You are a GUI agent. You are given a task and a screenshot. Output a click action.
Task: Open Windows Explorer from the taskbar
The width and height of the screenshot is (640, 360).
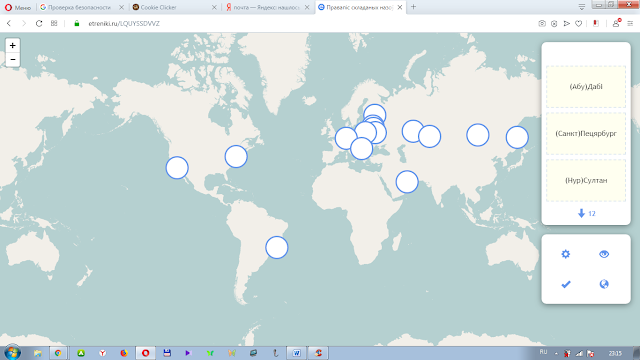tap(38, 353)
